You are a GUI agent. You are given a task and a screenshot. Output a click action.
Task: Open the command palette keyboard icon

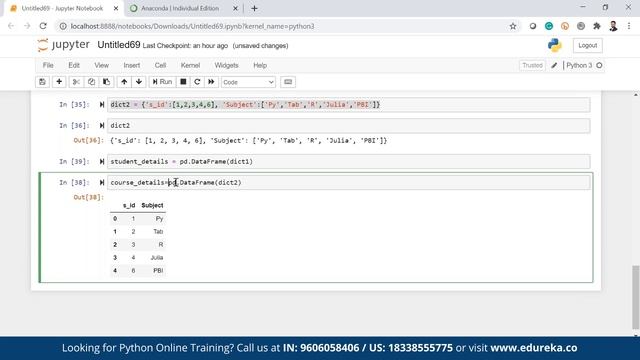point(288,82)
